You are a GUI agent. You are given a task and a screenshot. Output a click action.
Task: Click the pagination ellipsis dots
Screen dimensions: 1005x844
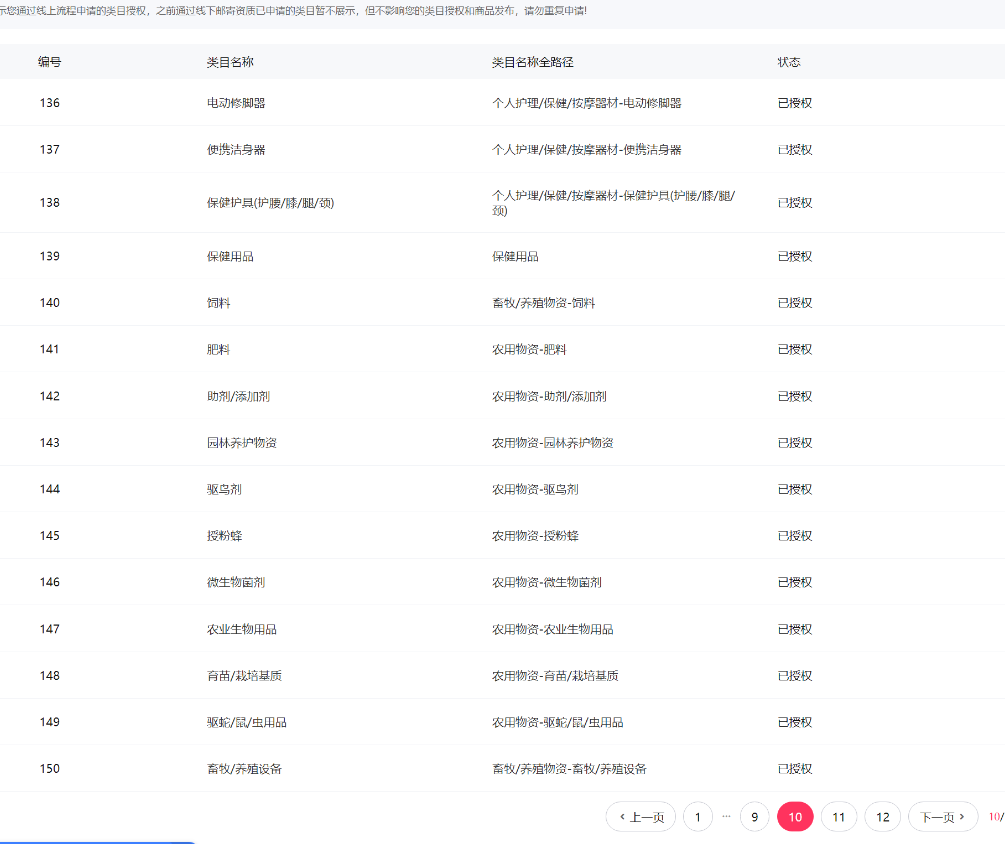[x=726, y=816]
